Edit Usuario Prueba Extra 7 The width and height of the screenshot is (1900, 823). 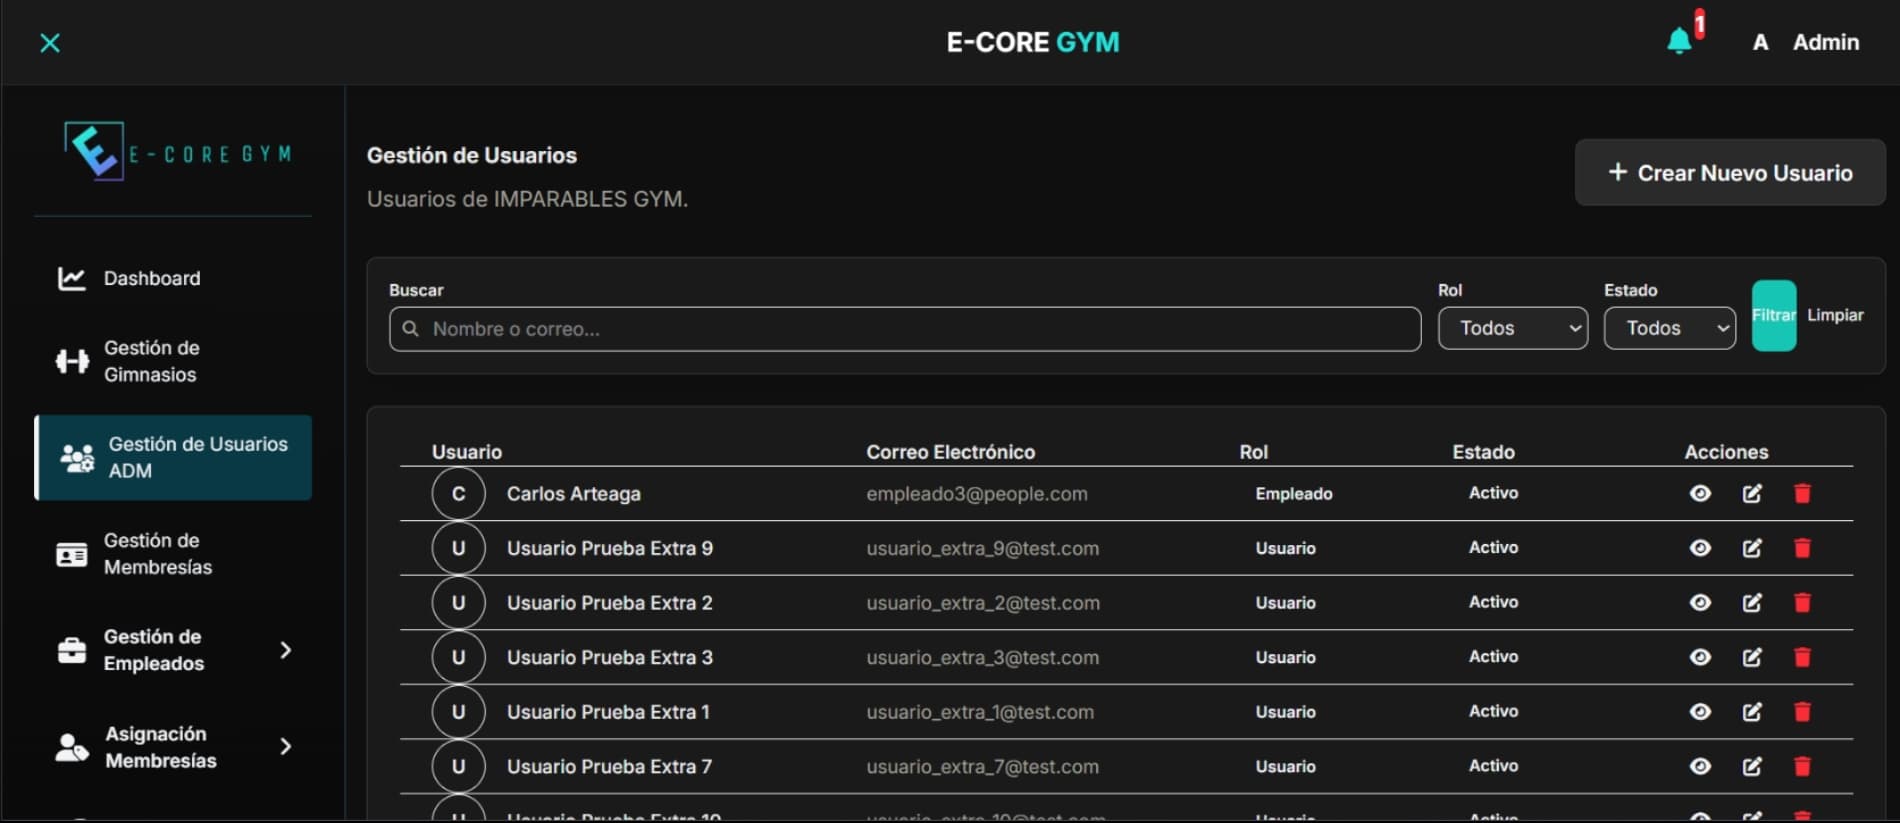(x=1752, y=766)
